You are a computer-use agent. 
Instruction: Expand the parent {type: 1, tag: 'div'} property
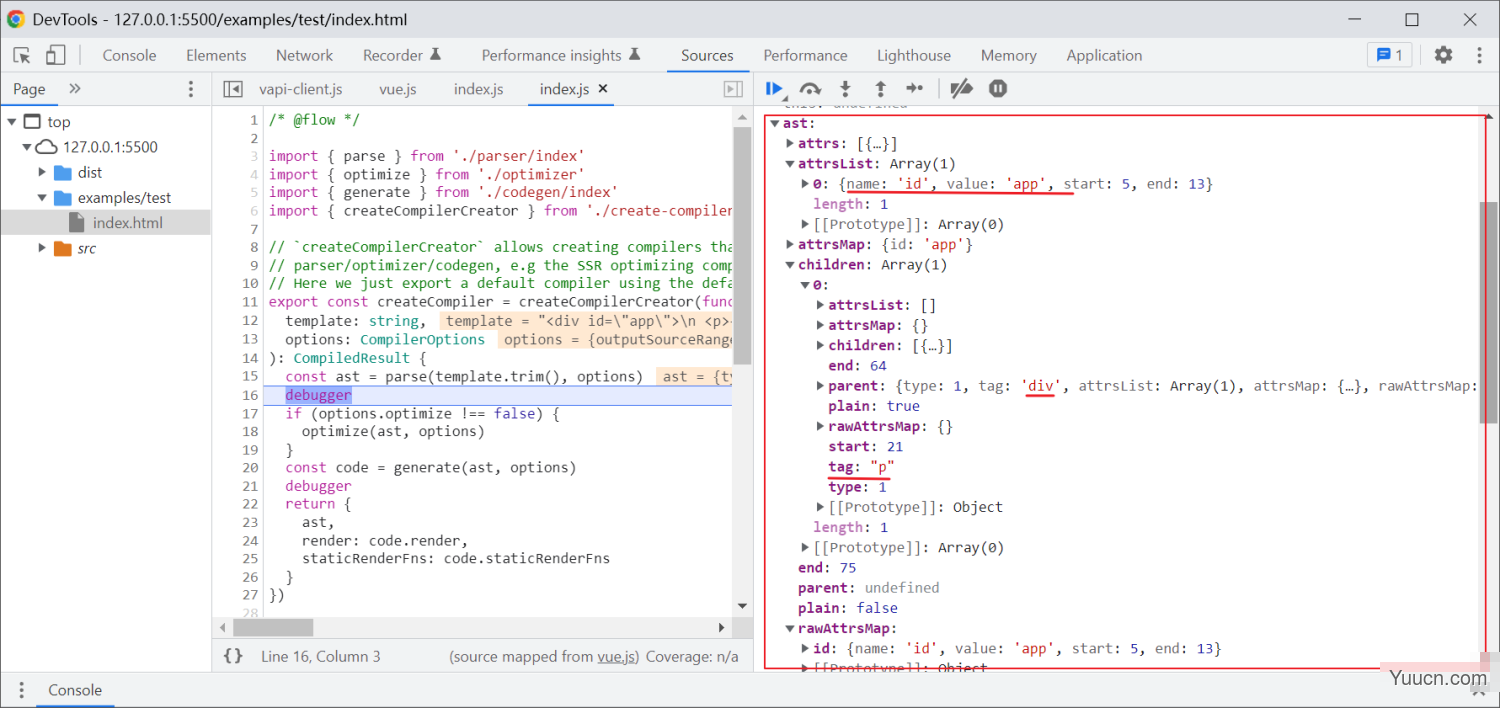[x=820, y=386]
